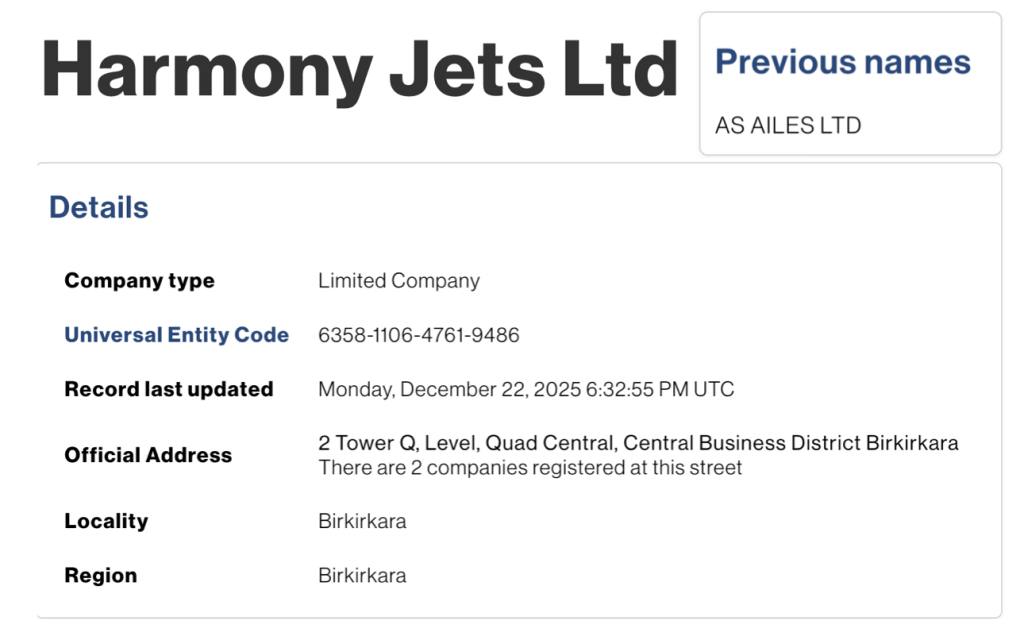This screenshot has height=640, width=1024.
Task: Click the Locality value Birkirkara
Action: click(x=362, y=521)
